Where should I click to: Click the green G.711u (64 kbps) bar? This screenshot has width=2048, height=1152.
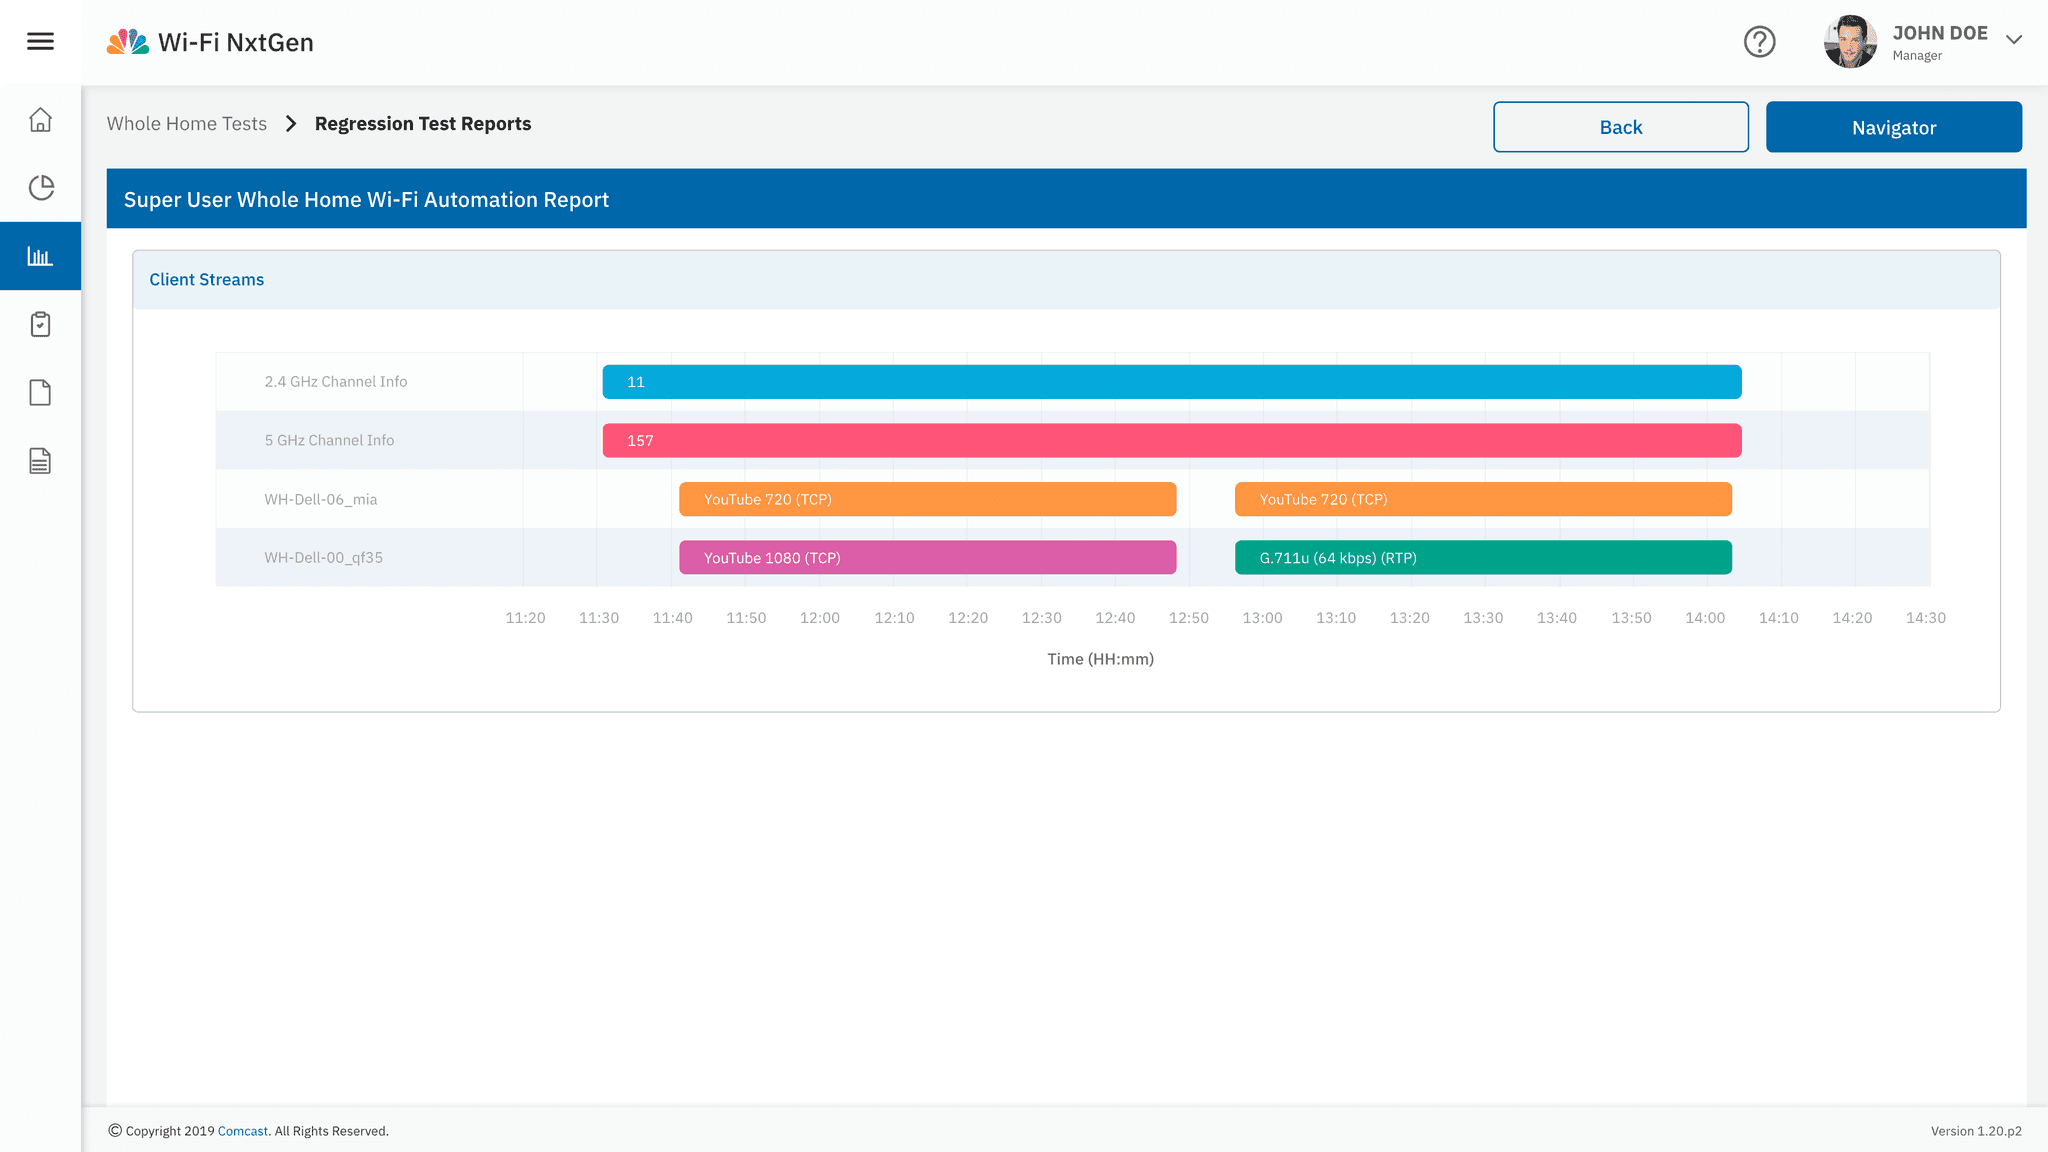click(x=1483, y=558)
